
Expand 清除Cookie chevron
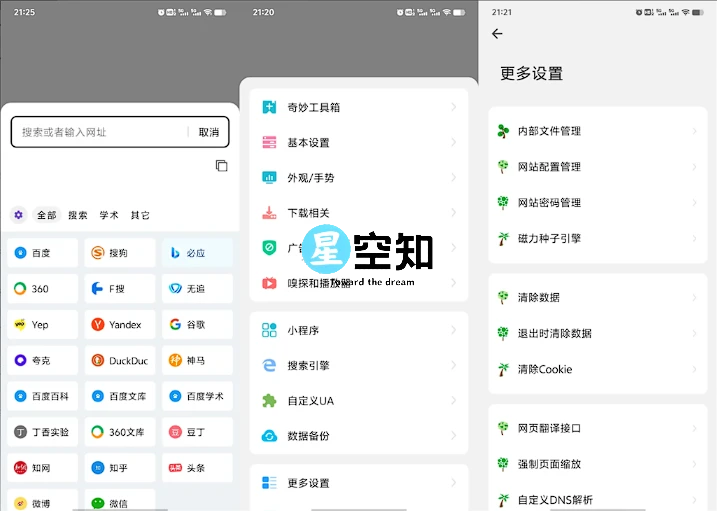[x=694, y=369]
